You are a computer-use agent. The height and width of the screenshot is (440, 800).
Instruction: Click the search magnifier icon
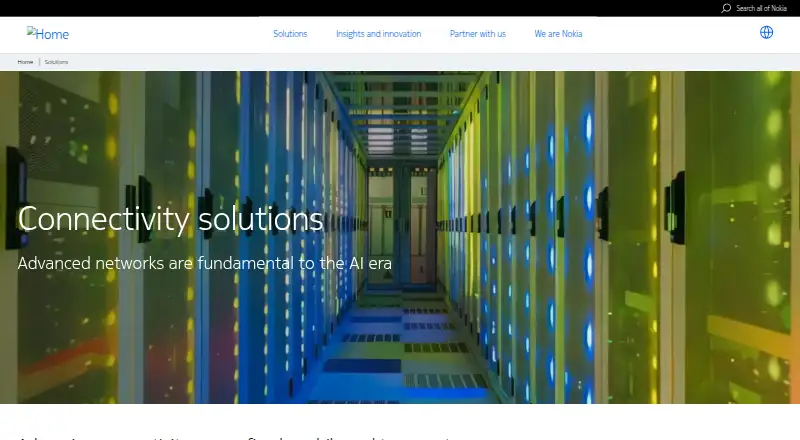click(x=726, y=8)
